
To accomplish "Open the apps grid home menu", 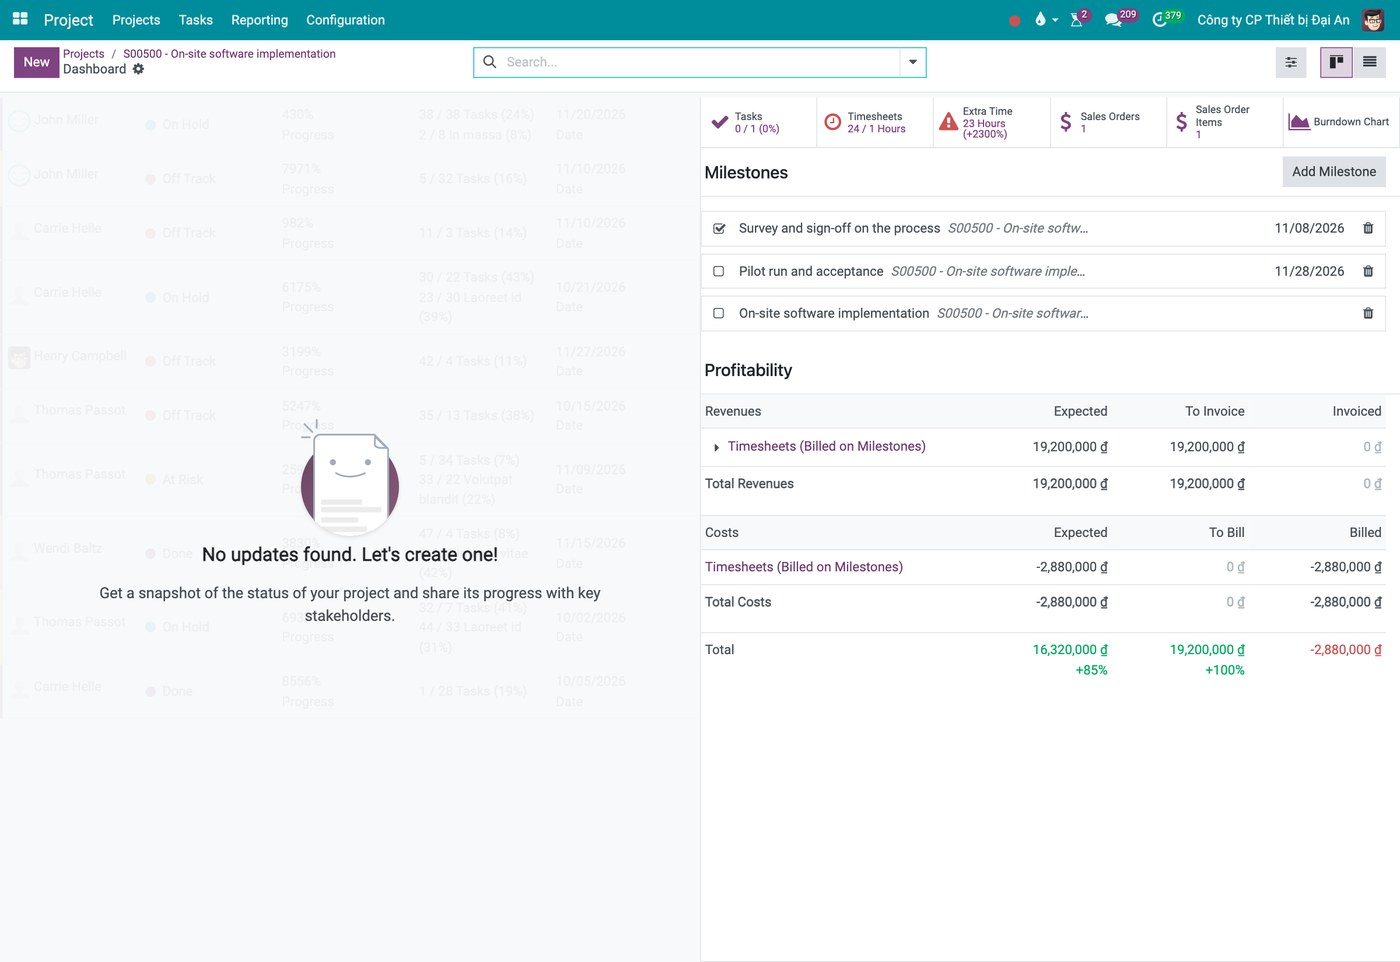I will pyautogui.click(x=20, y=19).
